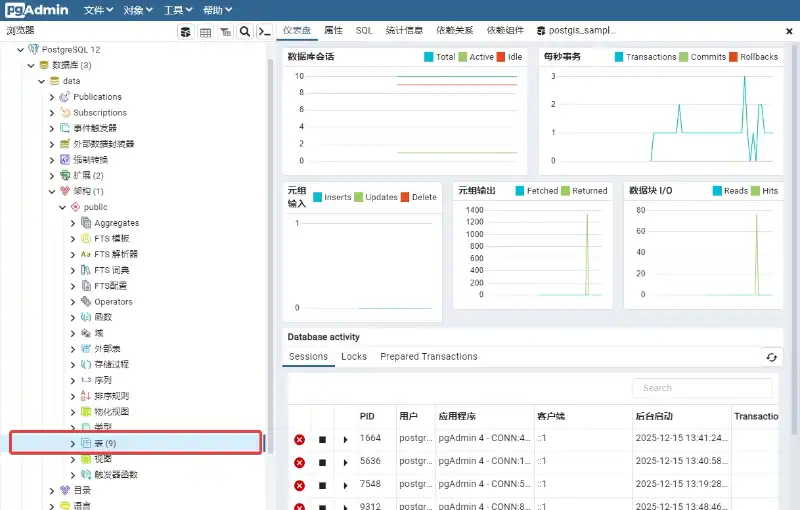Open the Query Tool toolbar icon
This screenshot has width=800, height=510.
(x=186, y=32)
